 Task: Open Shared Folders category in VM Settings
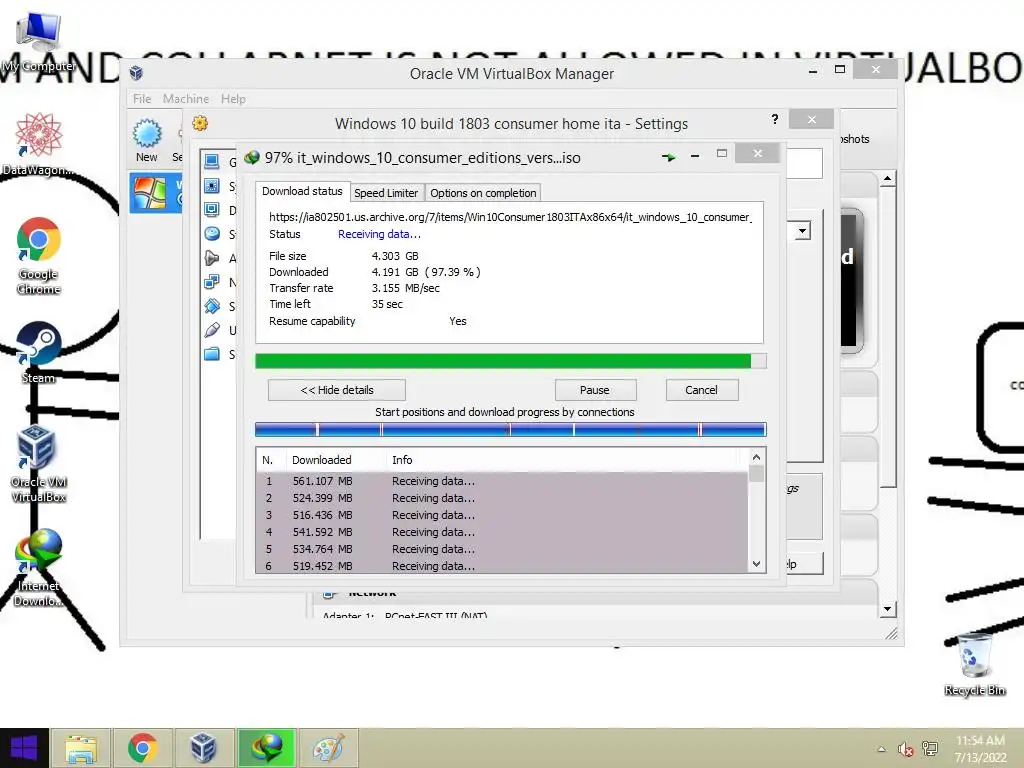click(x=219, y=355)
